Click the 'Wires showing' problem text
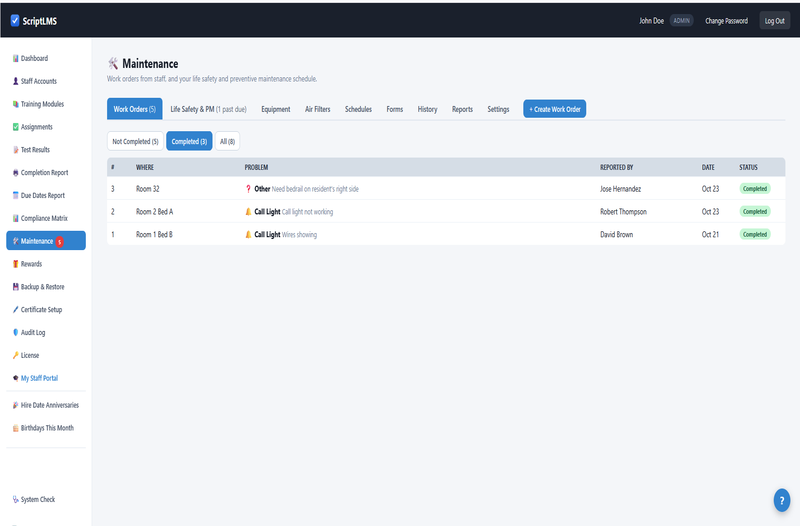 click(x=299, y=235)
